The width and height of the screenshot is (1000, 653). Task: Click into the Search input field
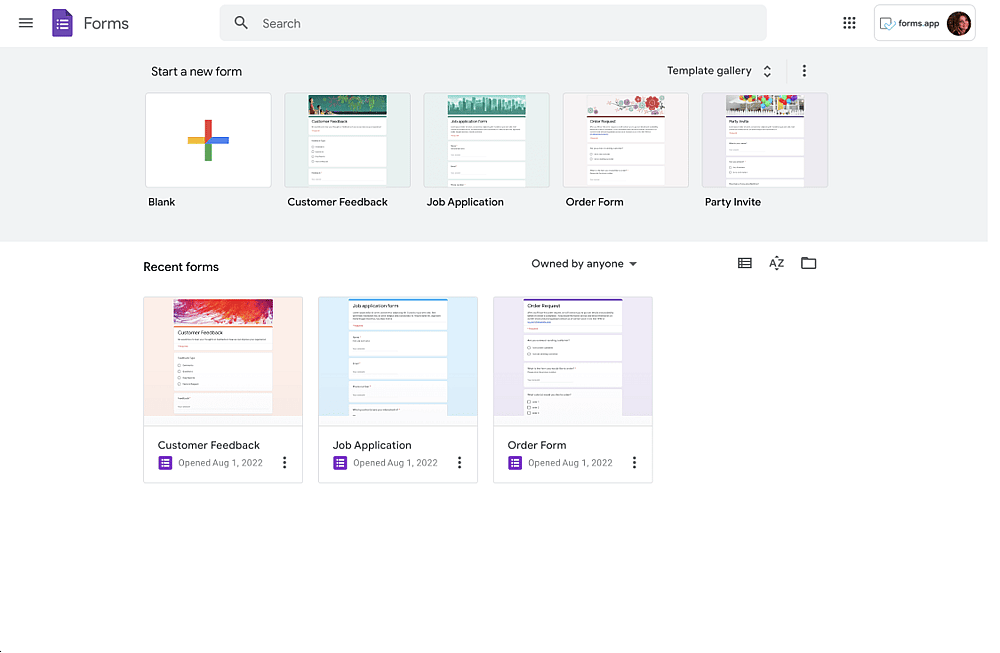coord(493,24)
